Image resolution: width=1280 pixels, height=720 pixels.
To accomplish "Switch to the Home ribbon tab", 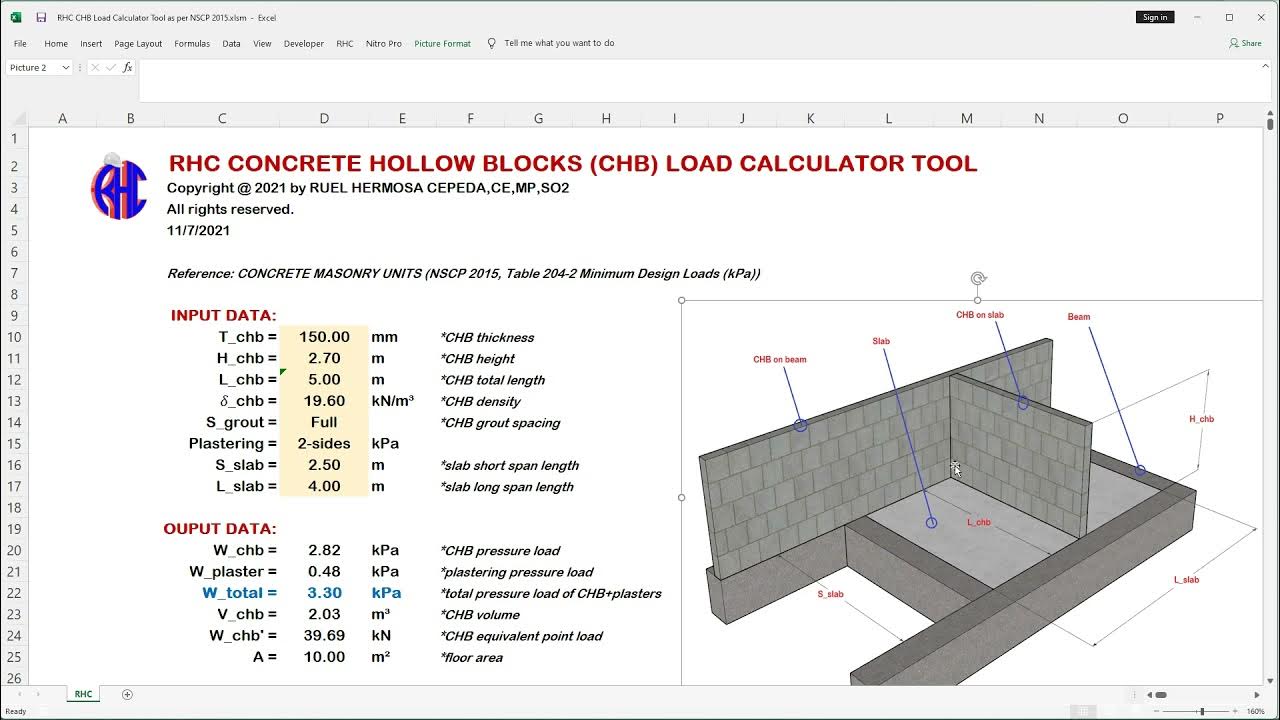I will (x=56, y=43).
